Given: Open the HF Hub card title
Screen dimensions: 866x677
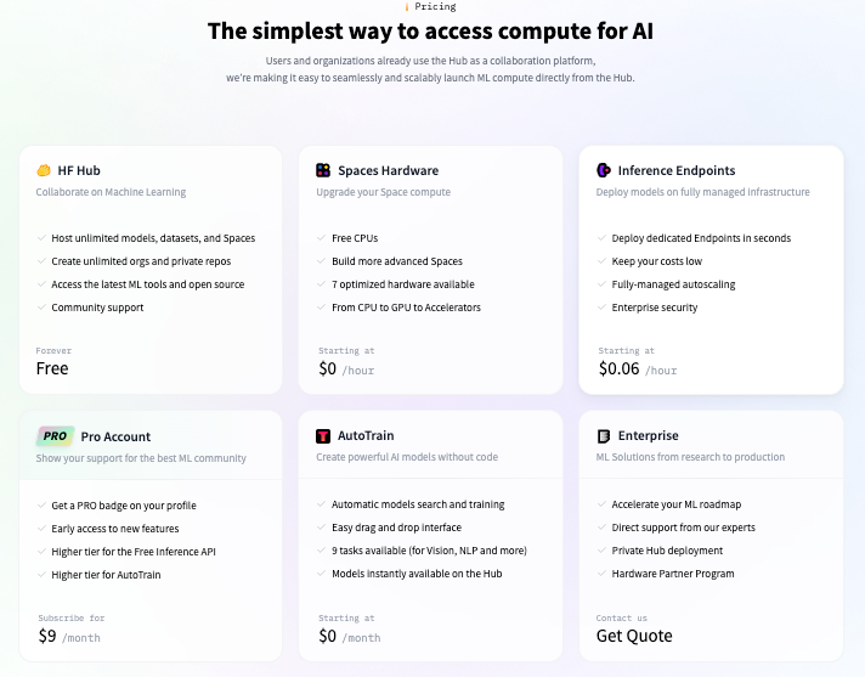Looking at the screenshot, I should point(79,171).
